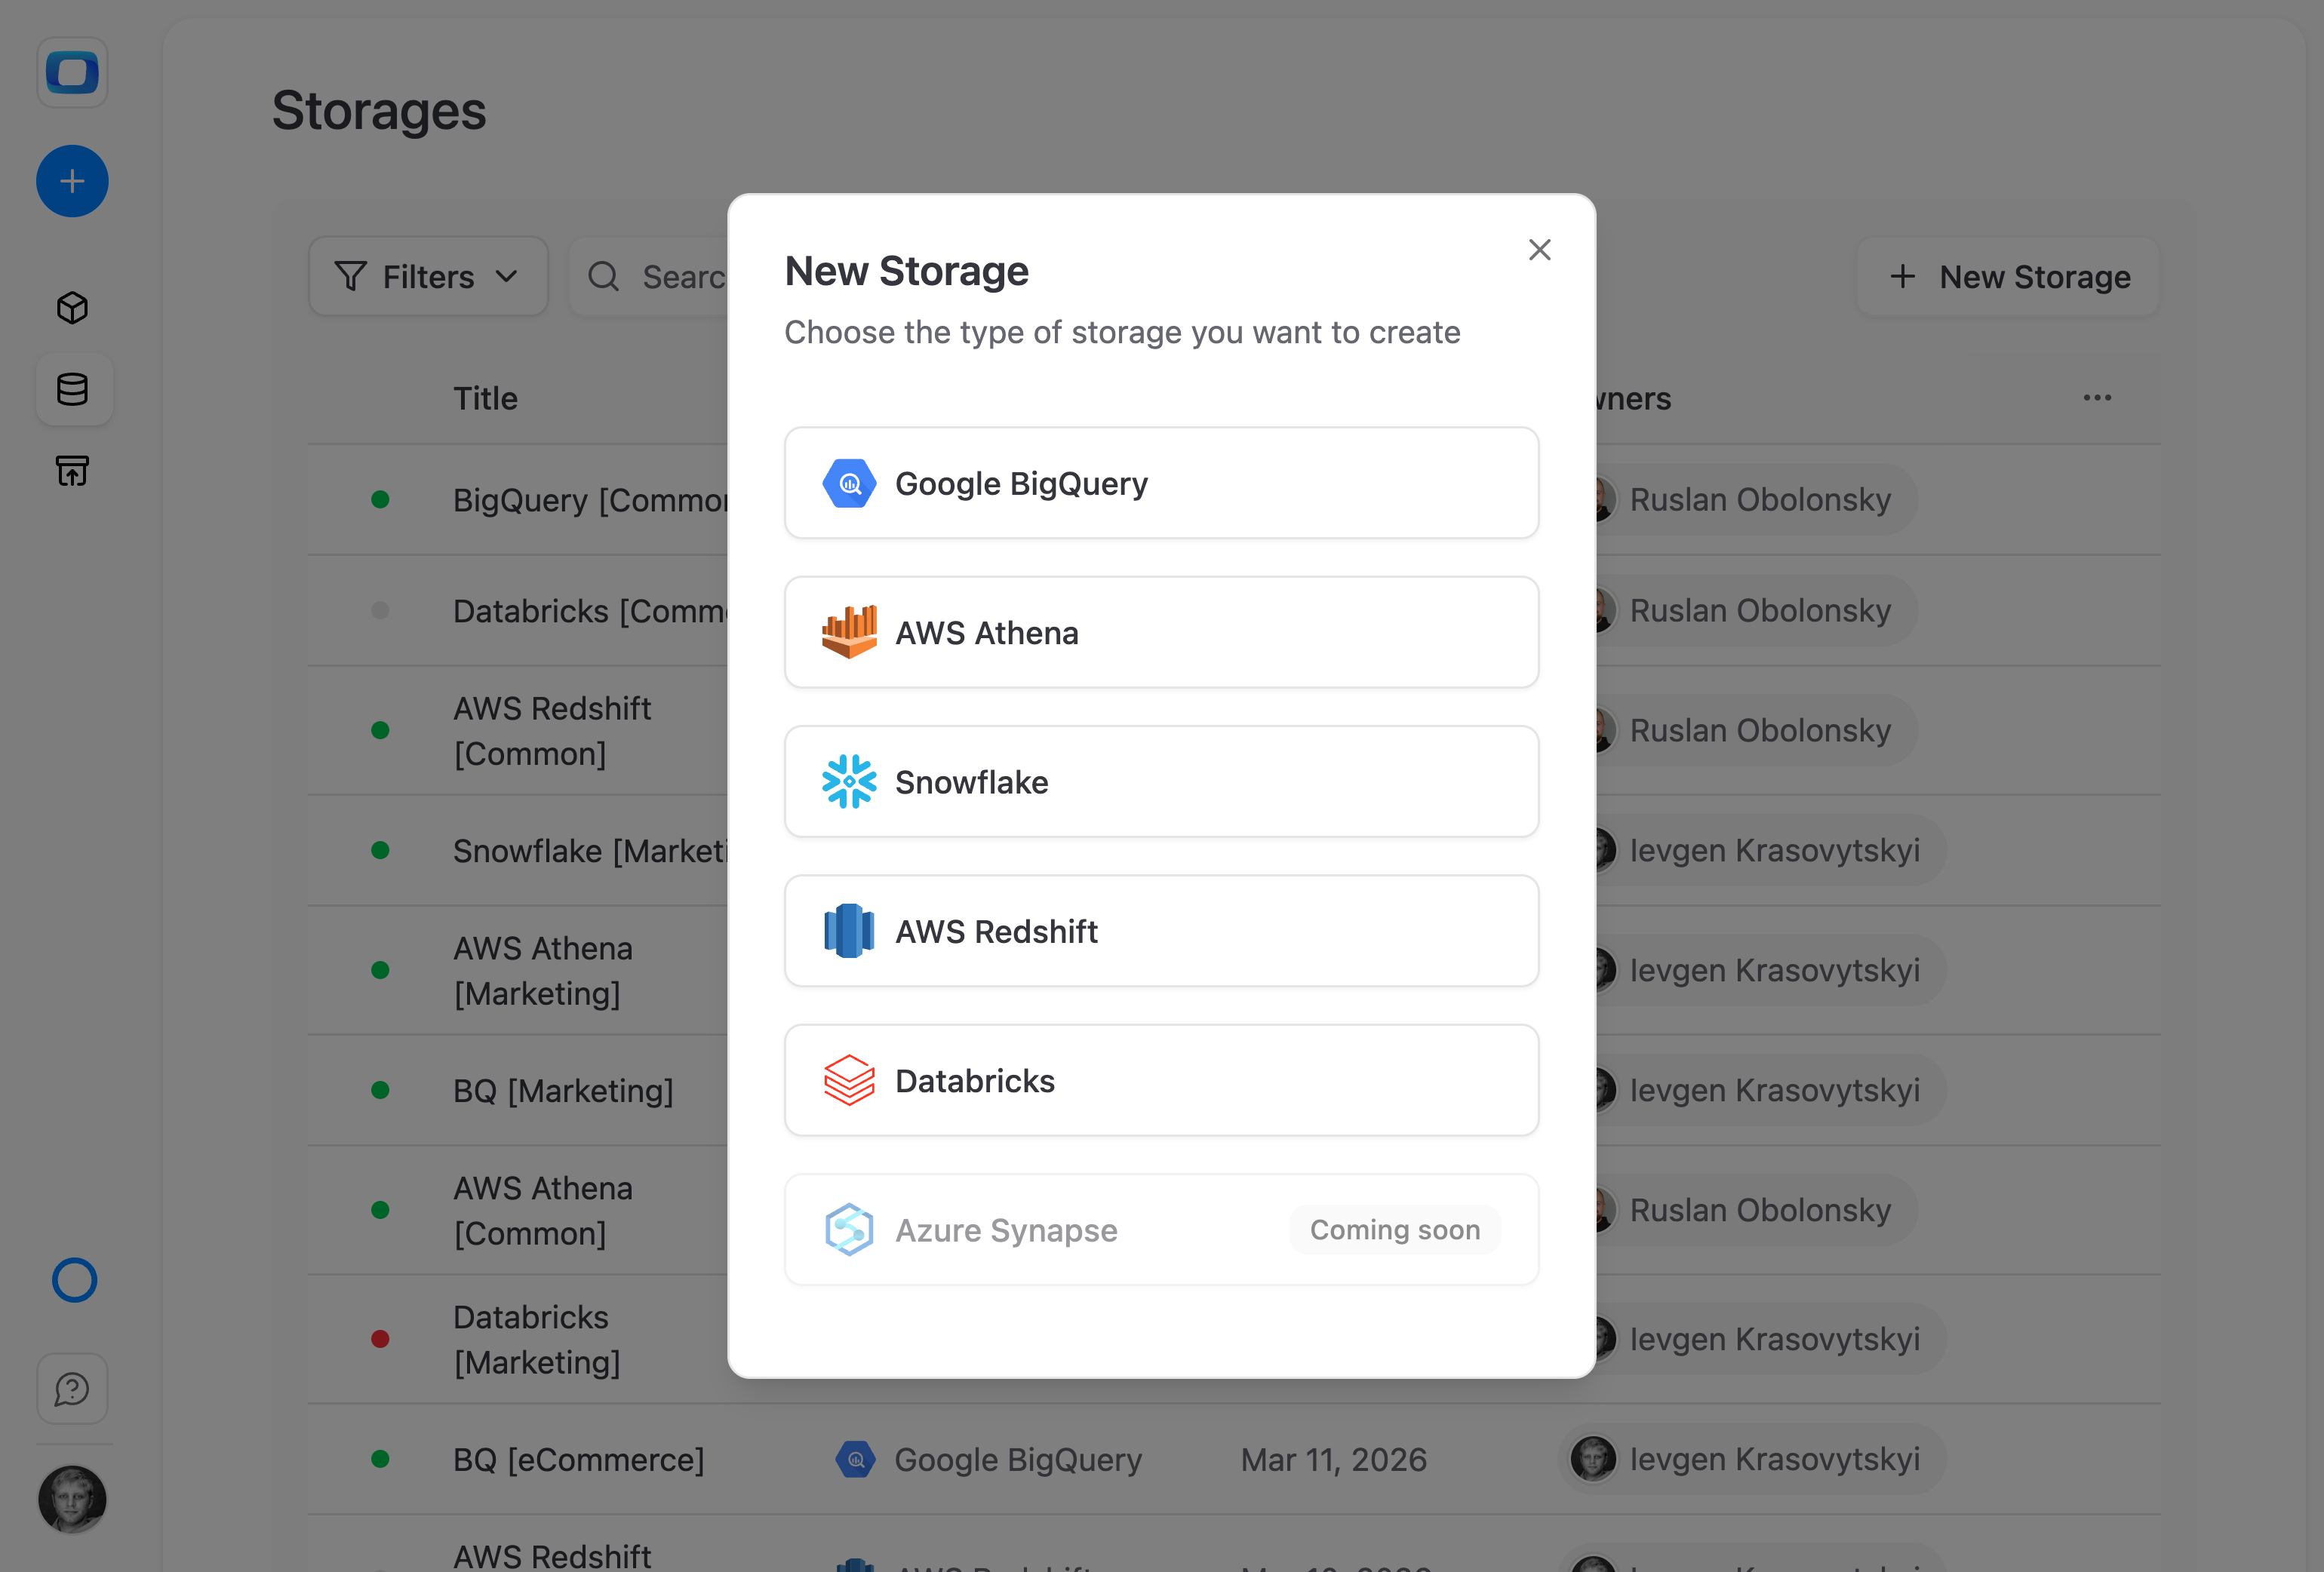Expand the Filters dropdown

428,276
